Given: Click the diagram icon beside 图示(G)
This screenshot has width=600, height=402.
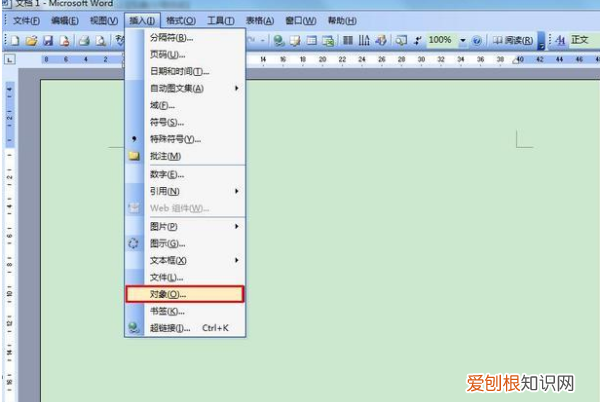Looking at the screenshot, I should coord(134,243).
